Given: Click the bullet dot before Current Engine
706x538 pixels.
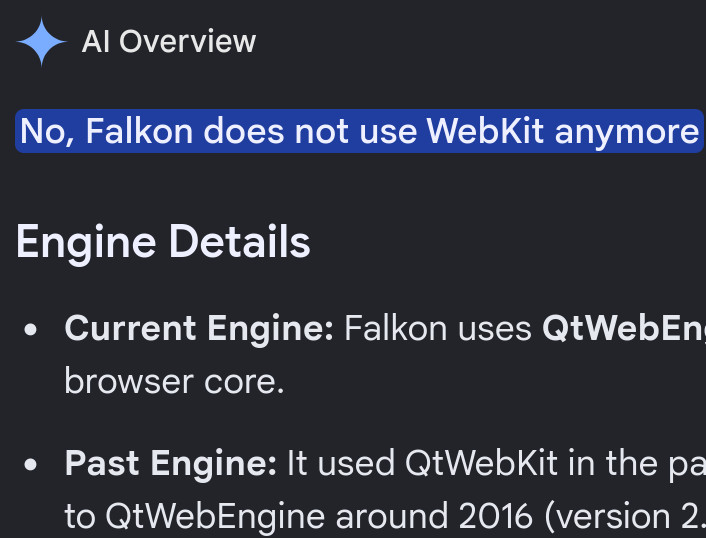Looking at the screenshot, I should point(31,330).
